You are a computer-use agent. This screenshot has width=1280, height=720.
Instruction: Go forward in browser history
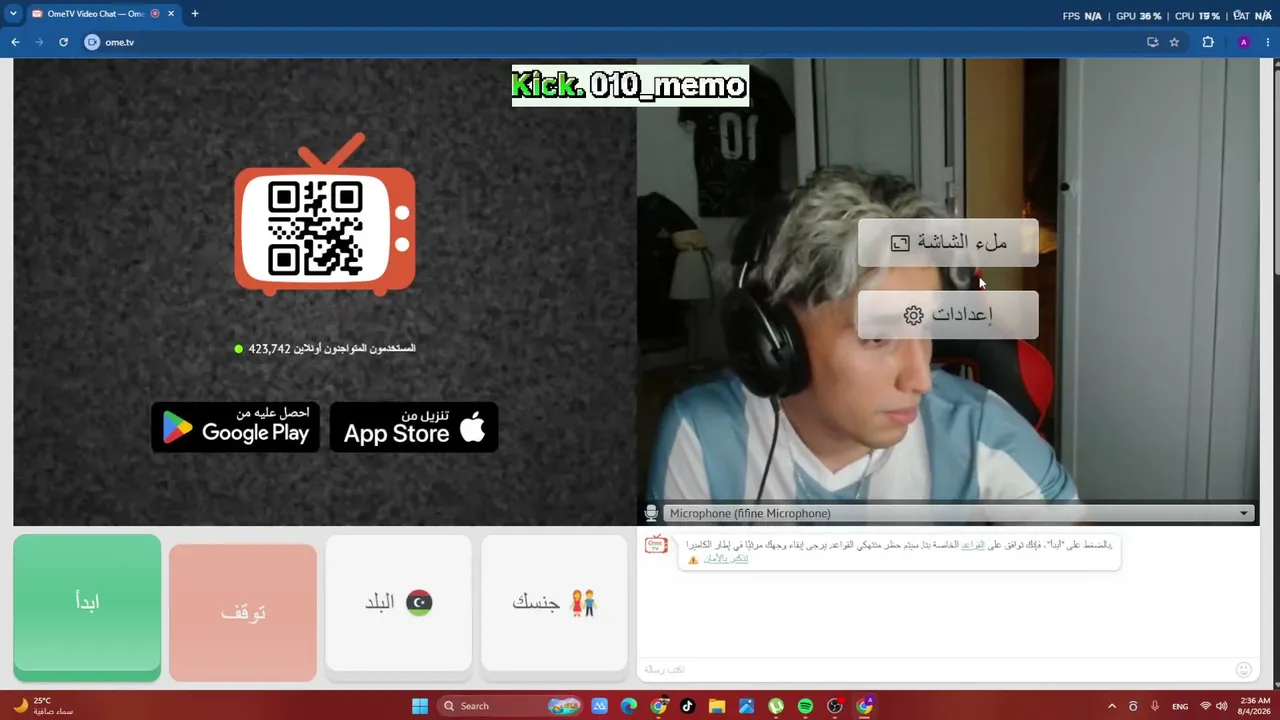point(39,42)
